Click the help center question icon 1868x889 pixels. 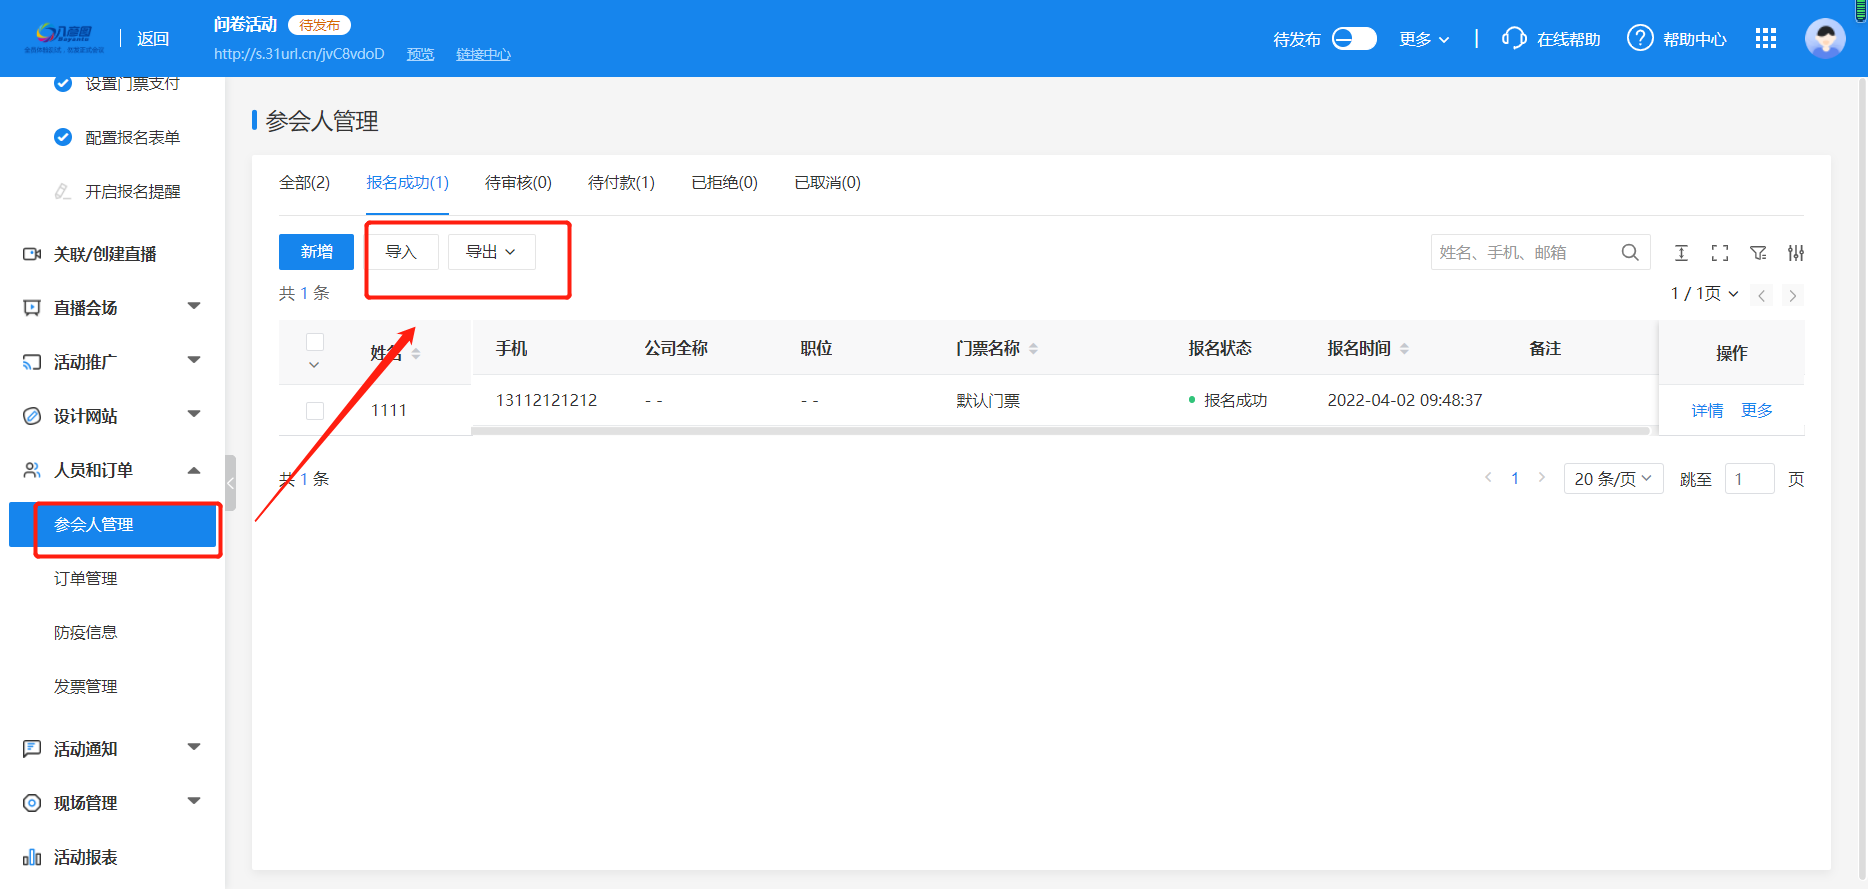1639,39
